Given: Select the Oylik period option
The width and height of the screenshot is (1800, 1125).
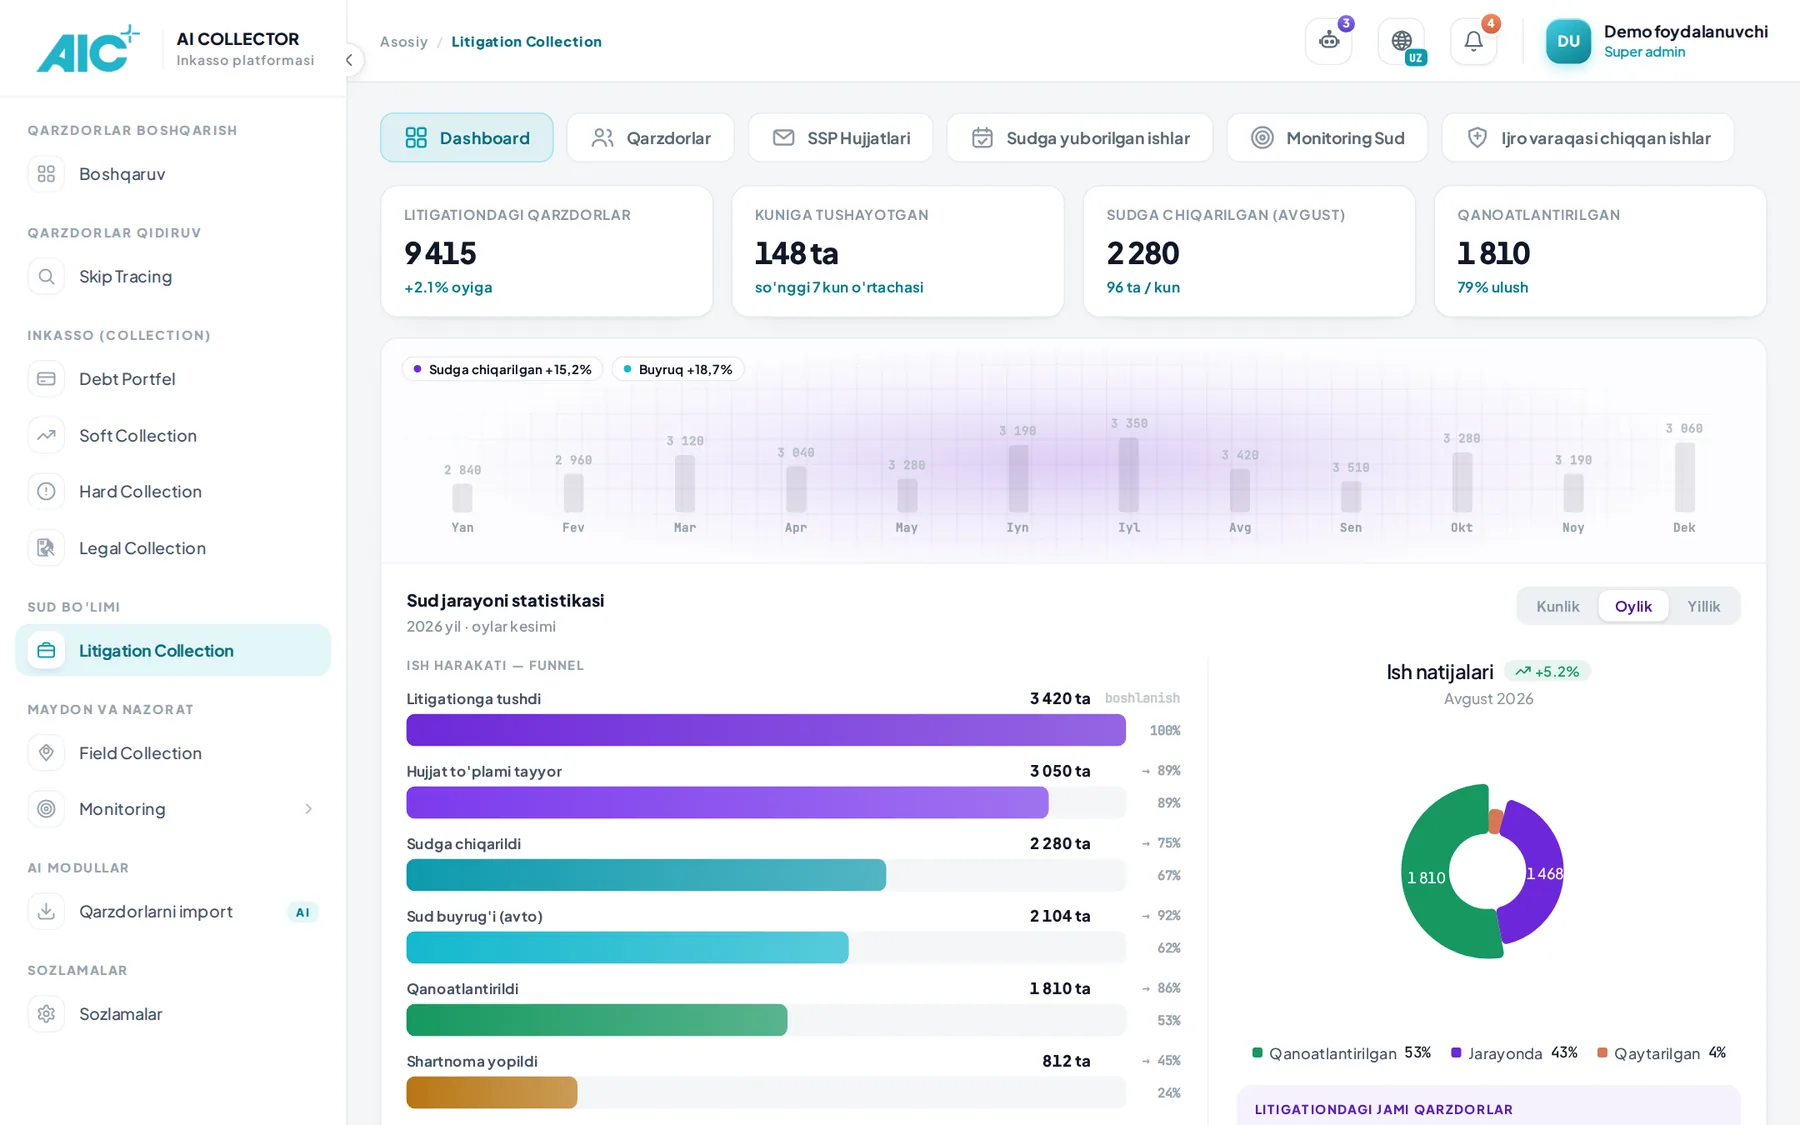Looking at the screenshot, I should pos(1633,606).
